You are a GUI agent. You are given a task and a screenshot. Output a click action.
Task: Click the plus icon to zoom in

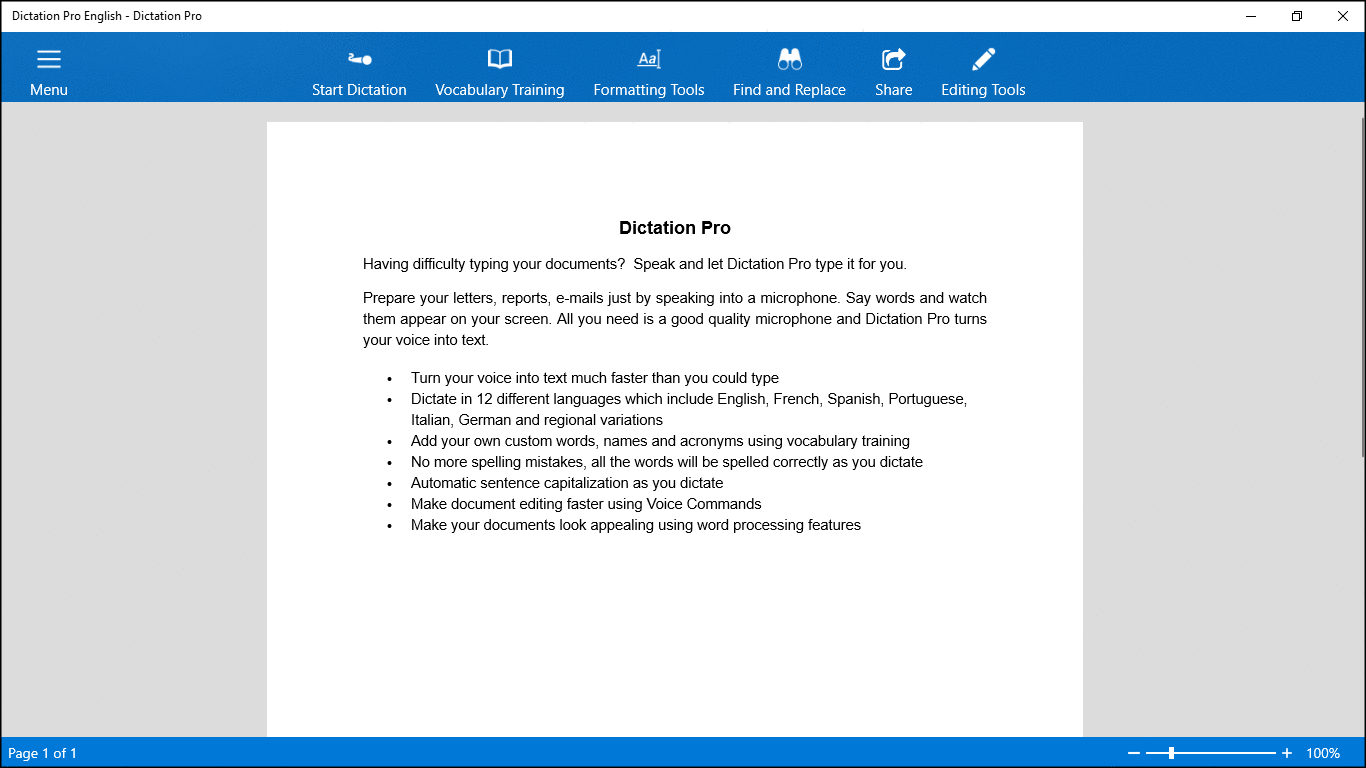point(1286,752)
